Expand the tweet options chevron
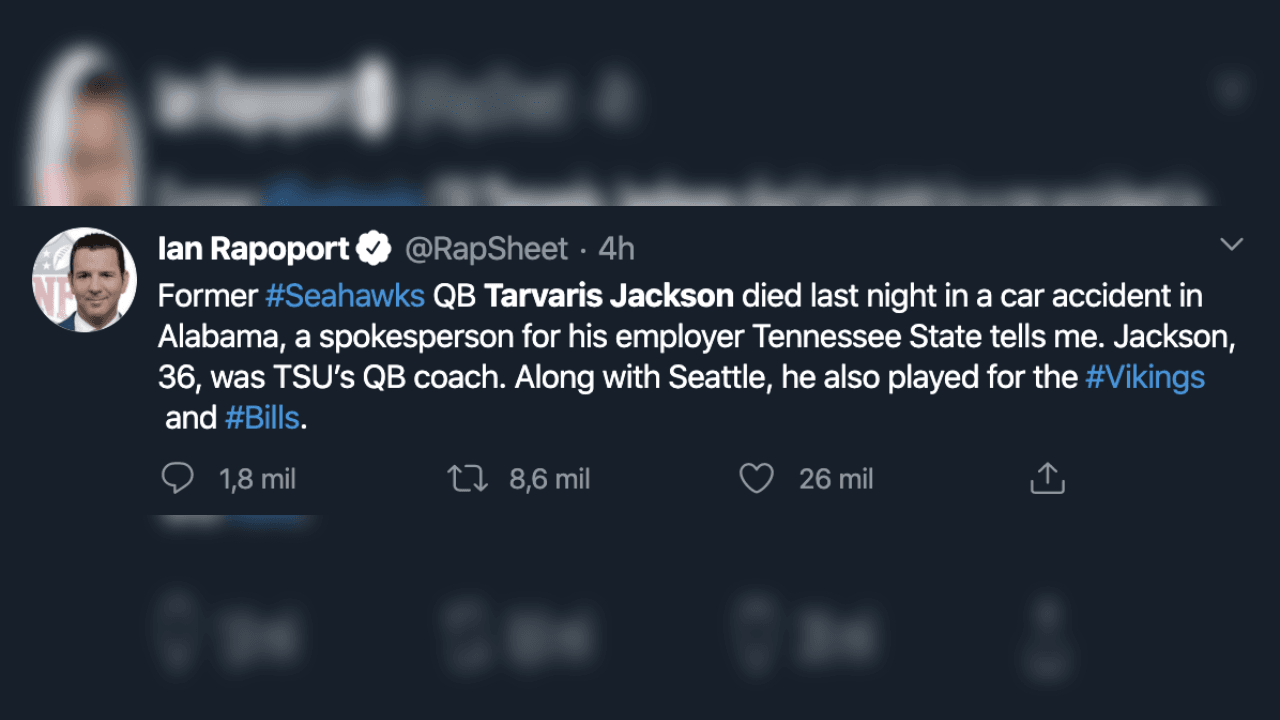 point(1232,245)
